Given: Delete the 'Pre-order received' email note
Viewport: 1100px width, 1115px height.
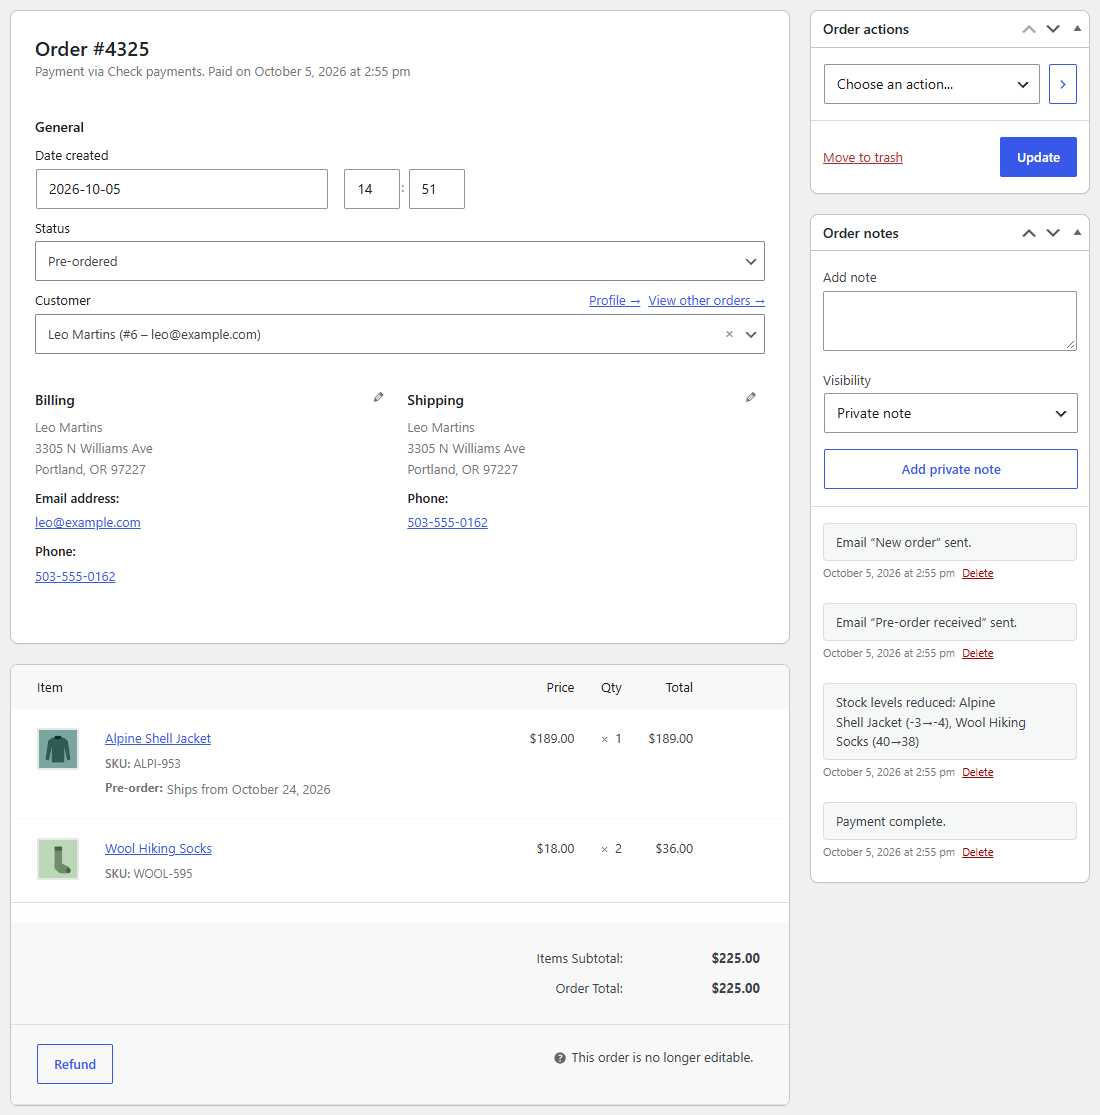Looking at the screenshot, I should click(978, 653).
